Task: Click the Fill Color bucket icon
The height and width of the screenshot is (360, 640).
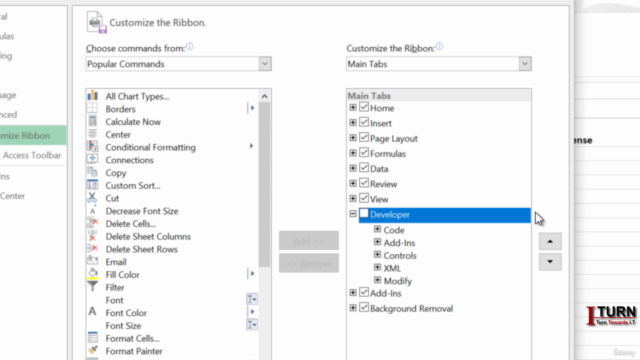Action: pyautogui.click(x=93, y=274)
